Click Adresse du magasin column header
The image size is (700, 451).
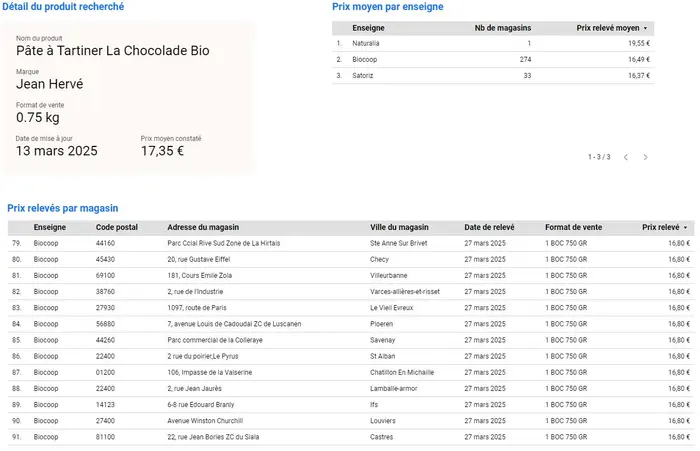203,227
